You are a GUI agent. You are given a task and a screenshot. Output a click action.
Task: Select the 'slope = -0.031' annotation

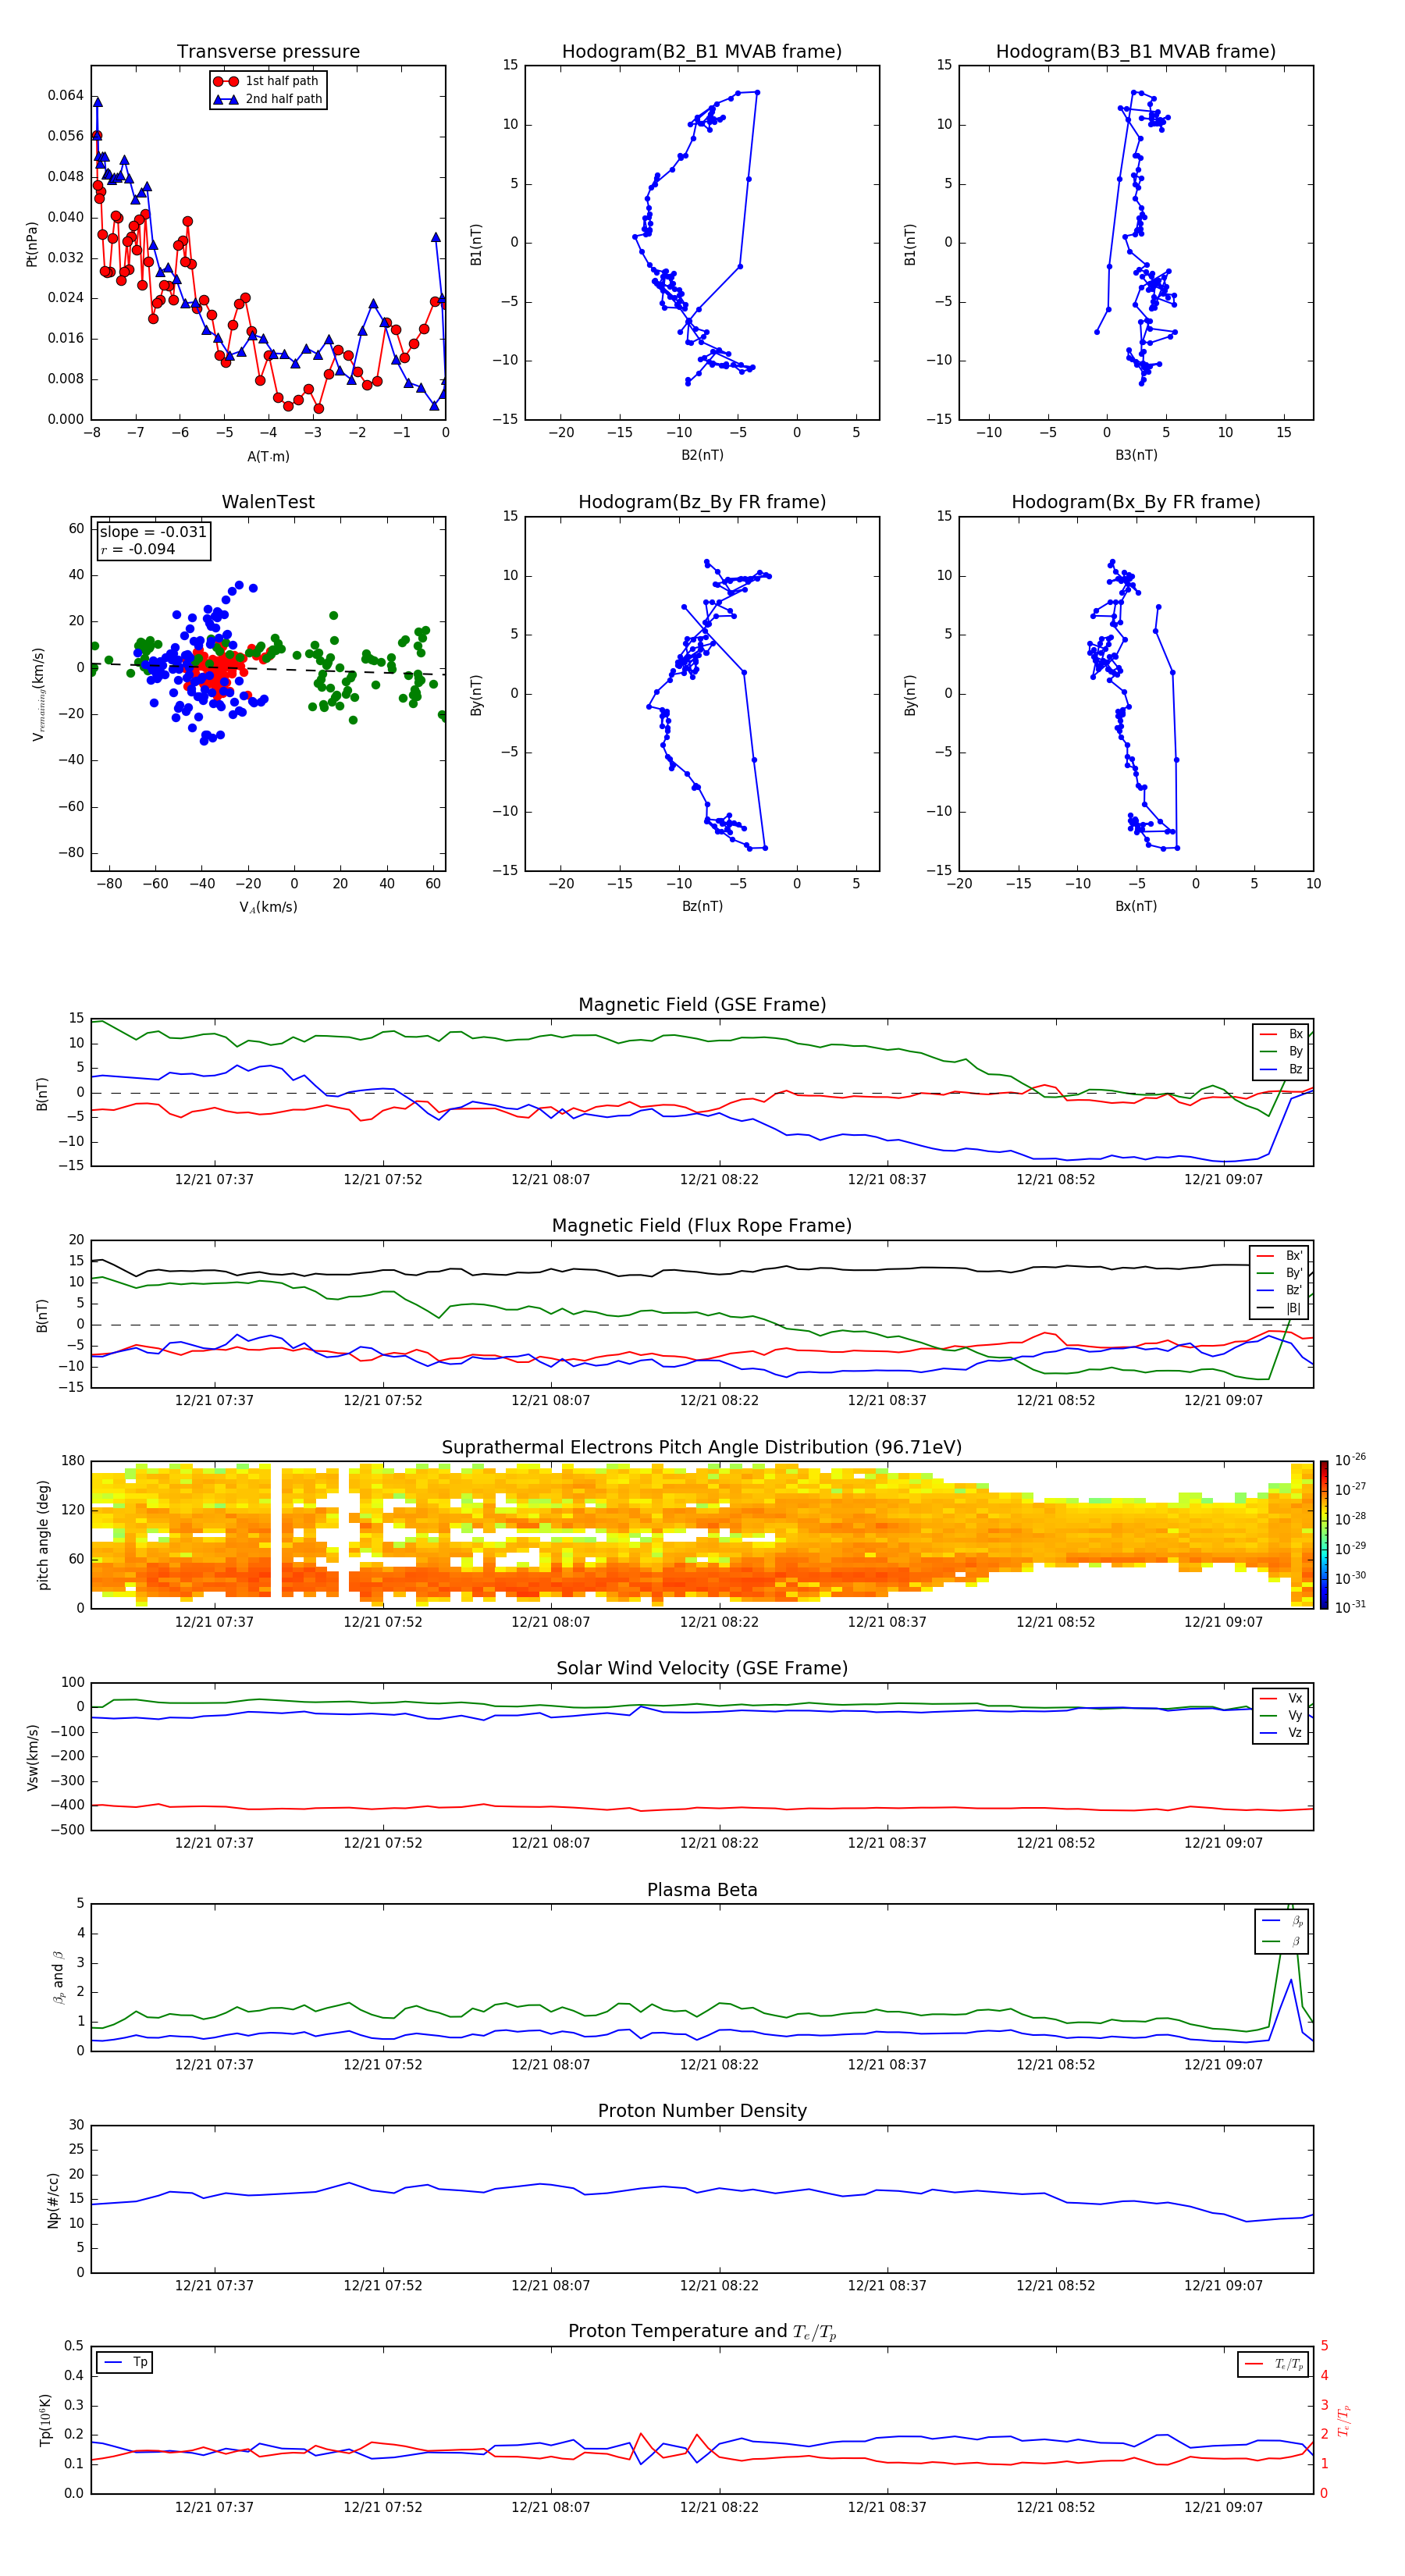tap(153, 532)
